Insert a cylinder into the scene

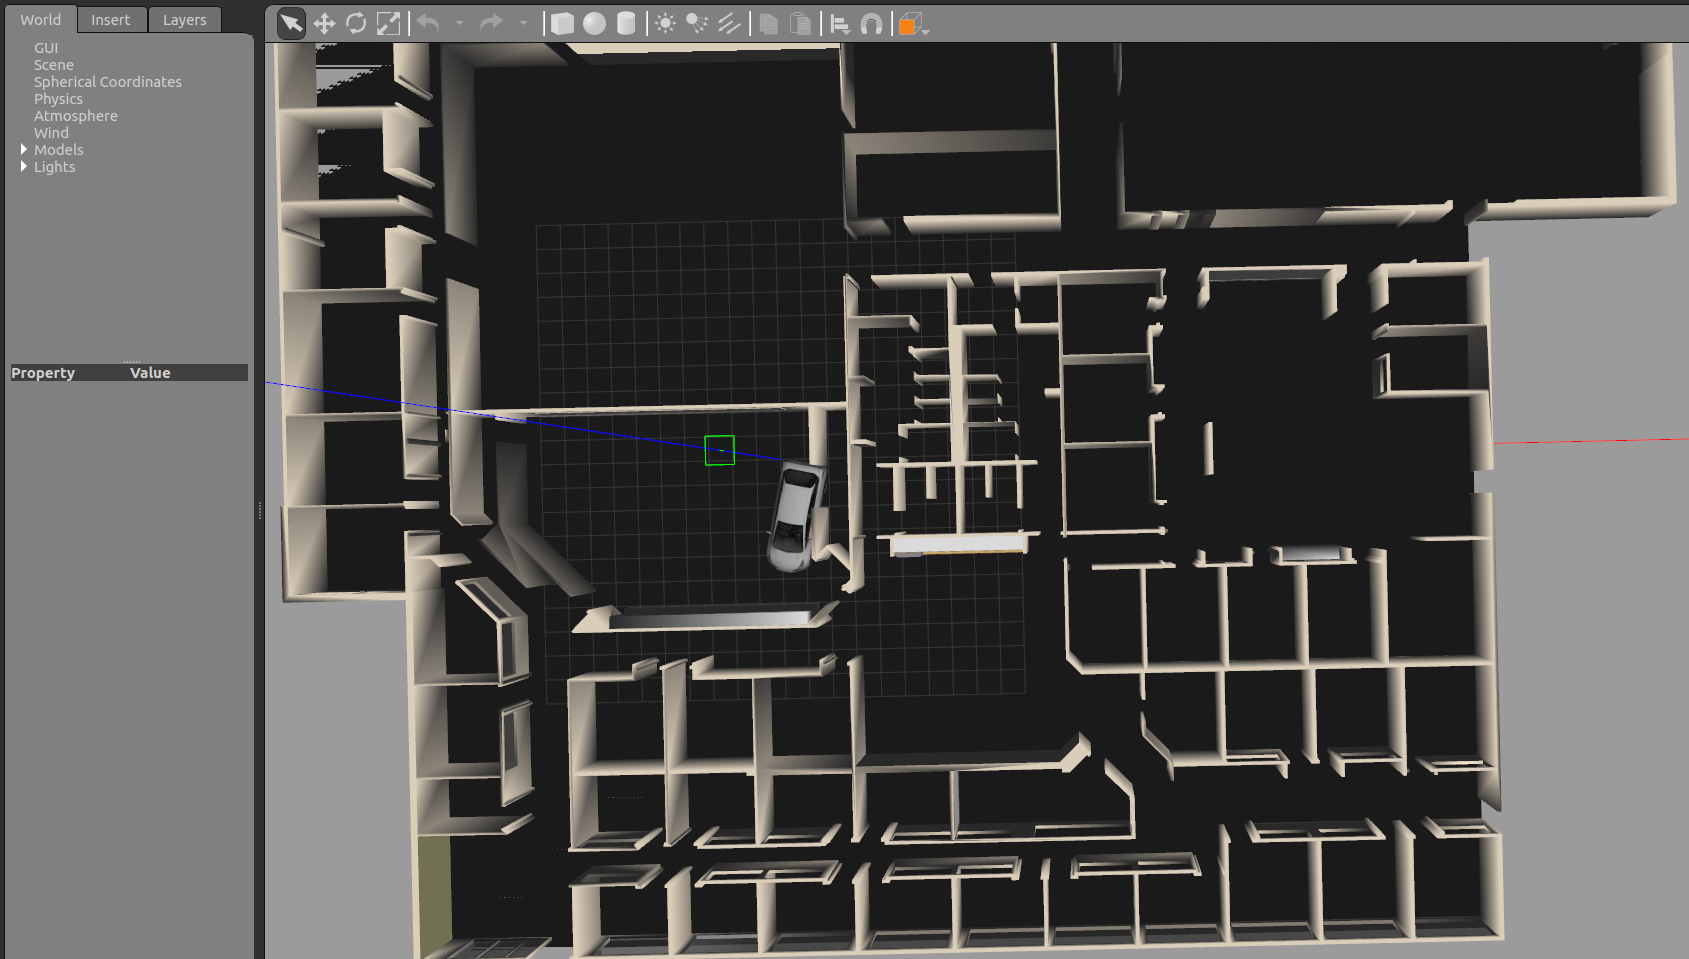pyautogui.click(x=626, y=23)
